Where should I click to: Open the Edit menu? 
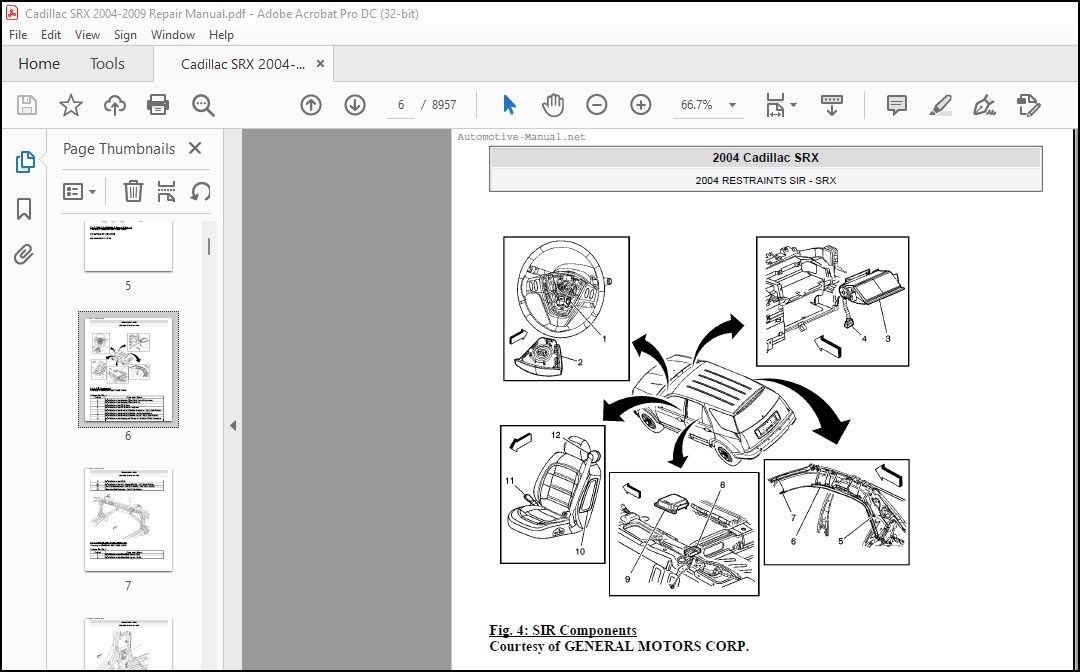51,34
